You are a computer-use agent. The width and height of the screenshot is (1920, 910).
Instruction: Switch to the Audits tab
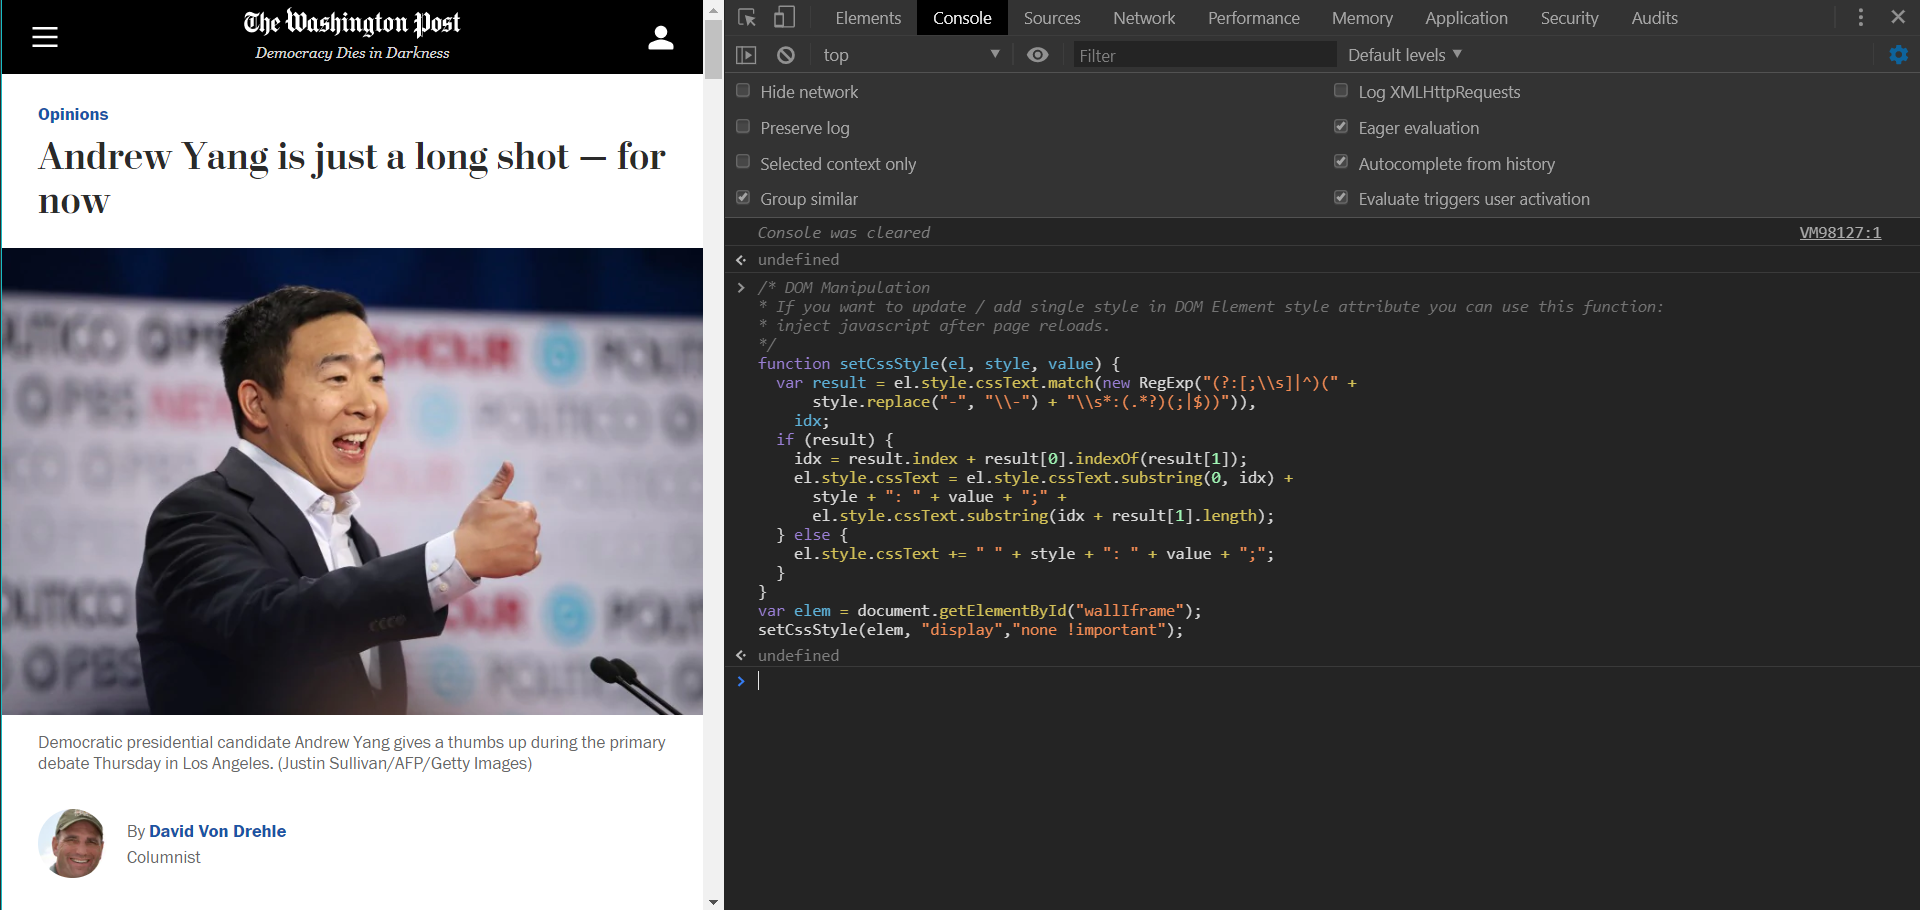[1654, 18]
